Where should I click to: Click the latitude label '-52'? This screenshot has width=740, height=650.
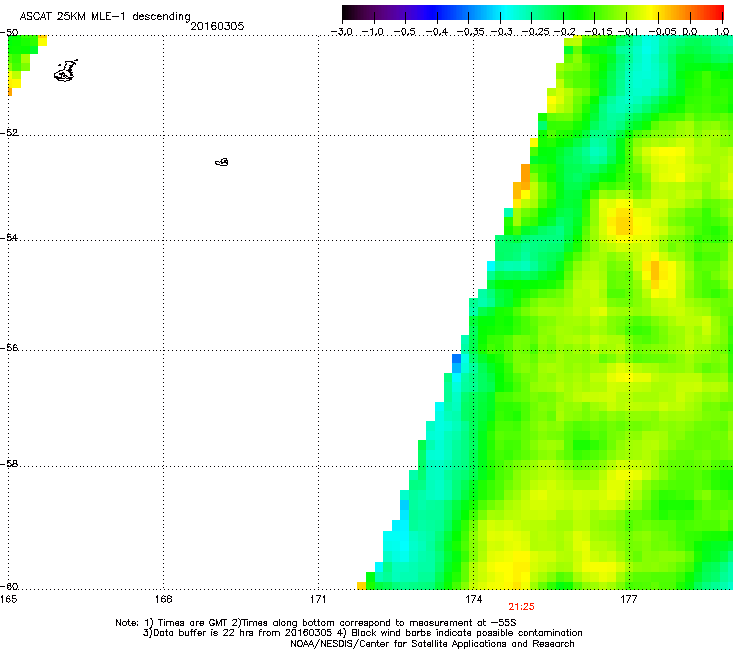[9, 133]
